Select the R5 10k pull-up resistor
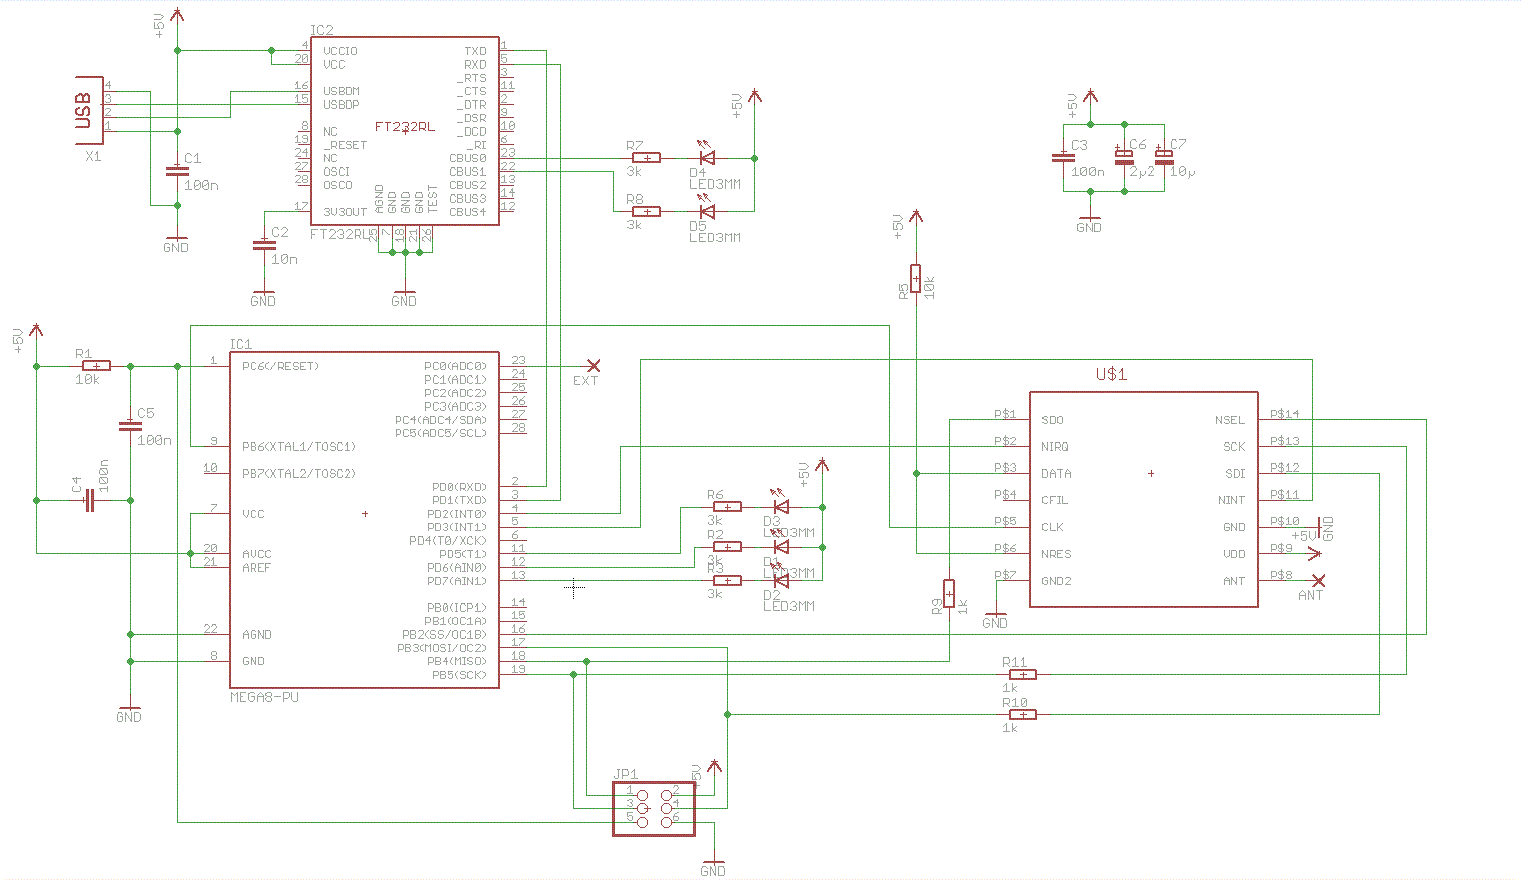This screenshot has height=880, width=1522. tap(916, 278)
